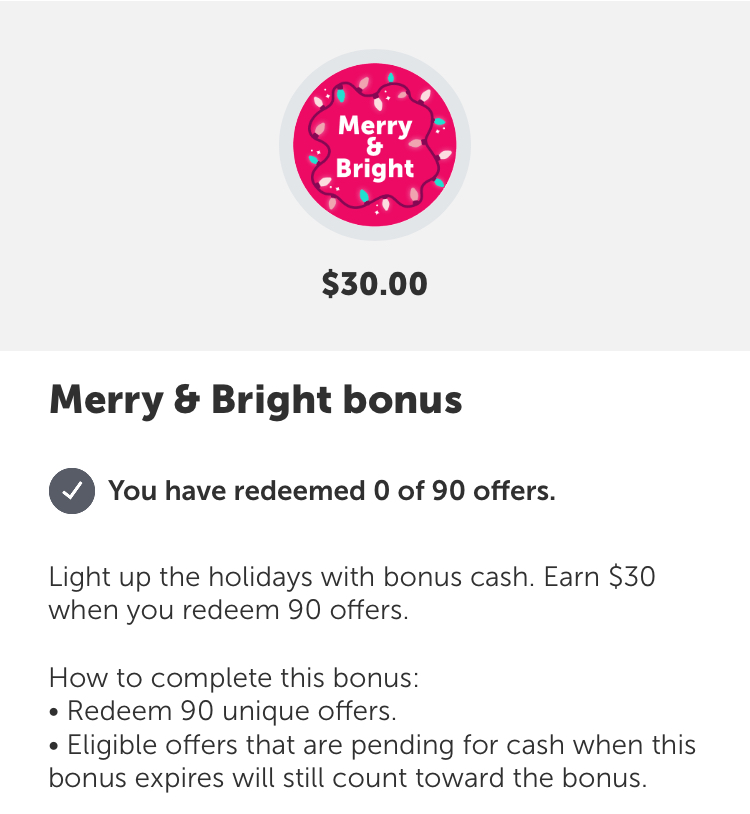Viewport: 750px width, 814px height.
Task: Tap the white checkmark inside the progress indicator
Action: coord(70,491)
